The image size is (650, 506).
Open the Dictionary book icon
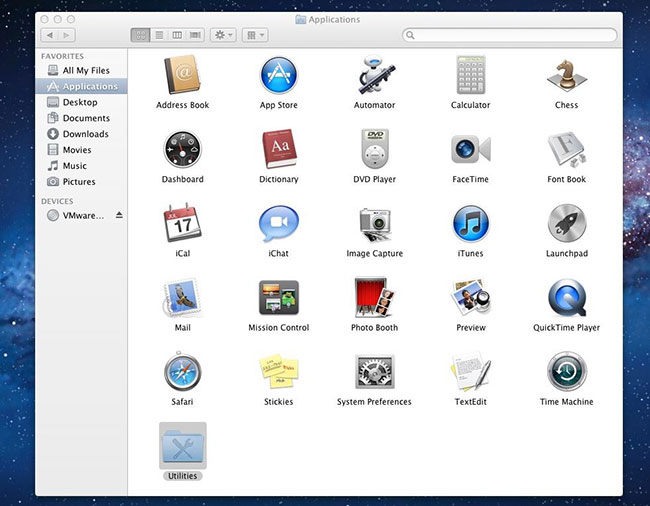point(279,149)
